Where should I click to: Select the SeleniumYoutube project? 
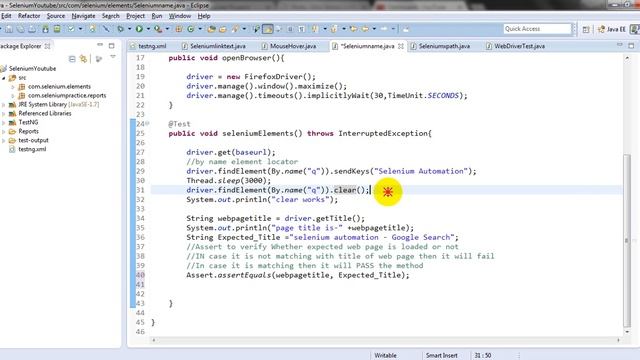(x=32, y=69)
